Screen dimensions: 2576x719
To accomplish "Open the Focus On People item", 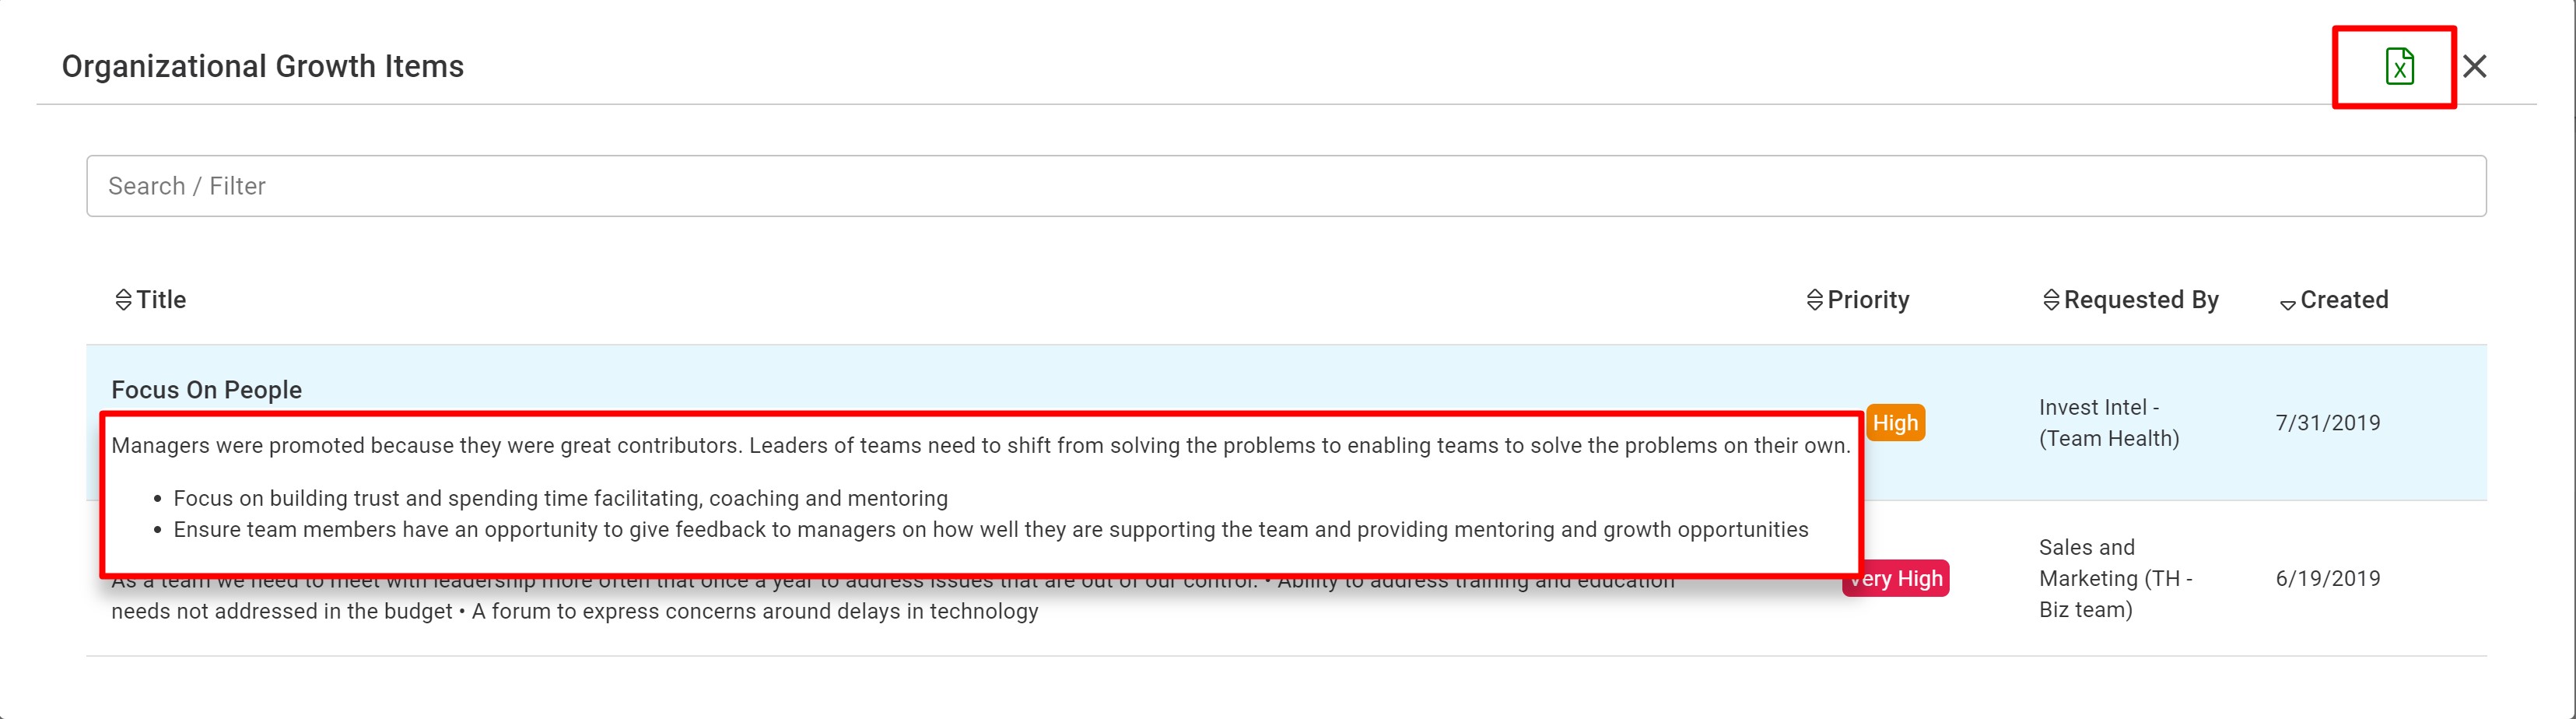I will (x=206, y=390).
